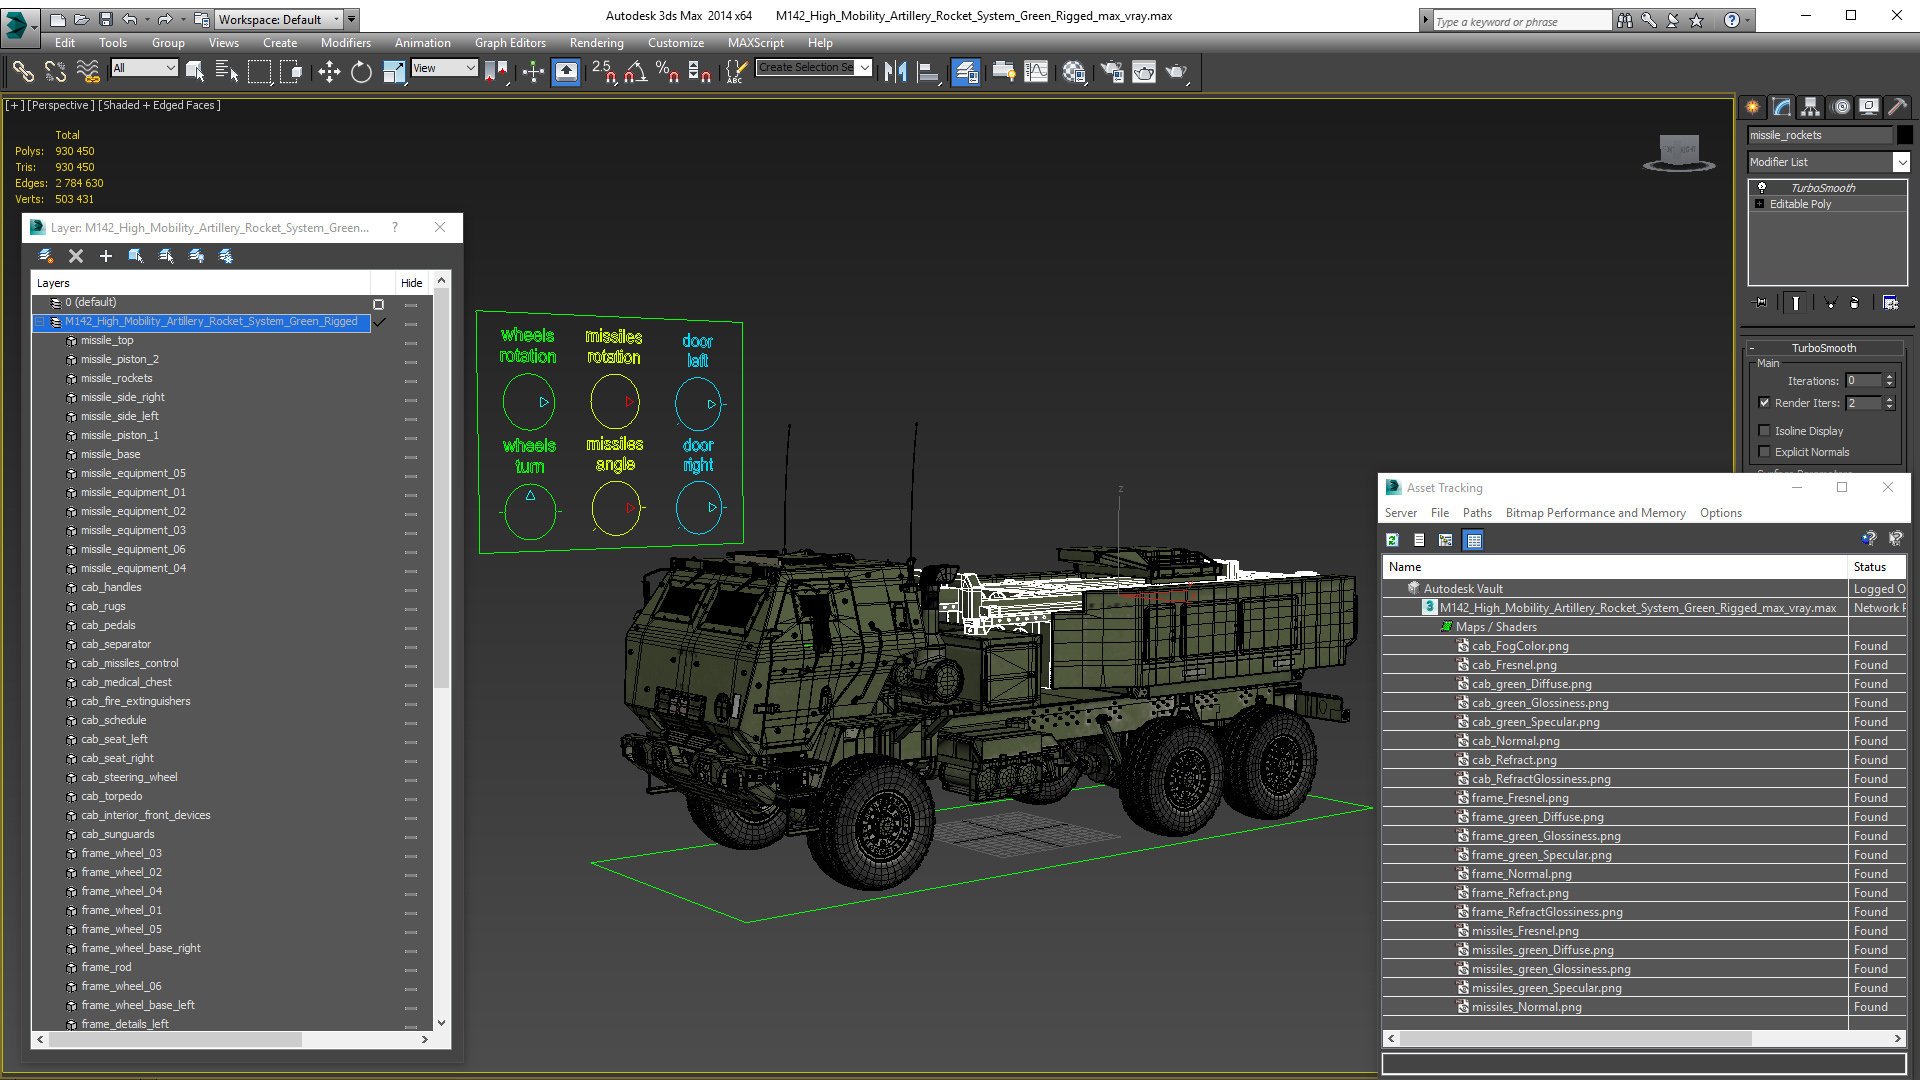Switch to the Utilities command panel

click(1898, 107)
